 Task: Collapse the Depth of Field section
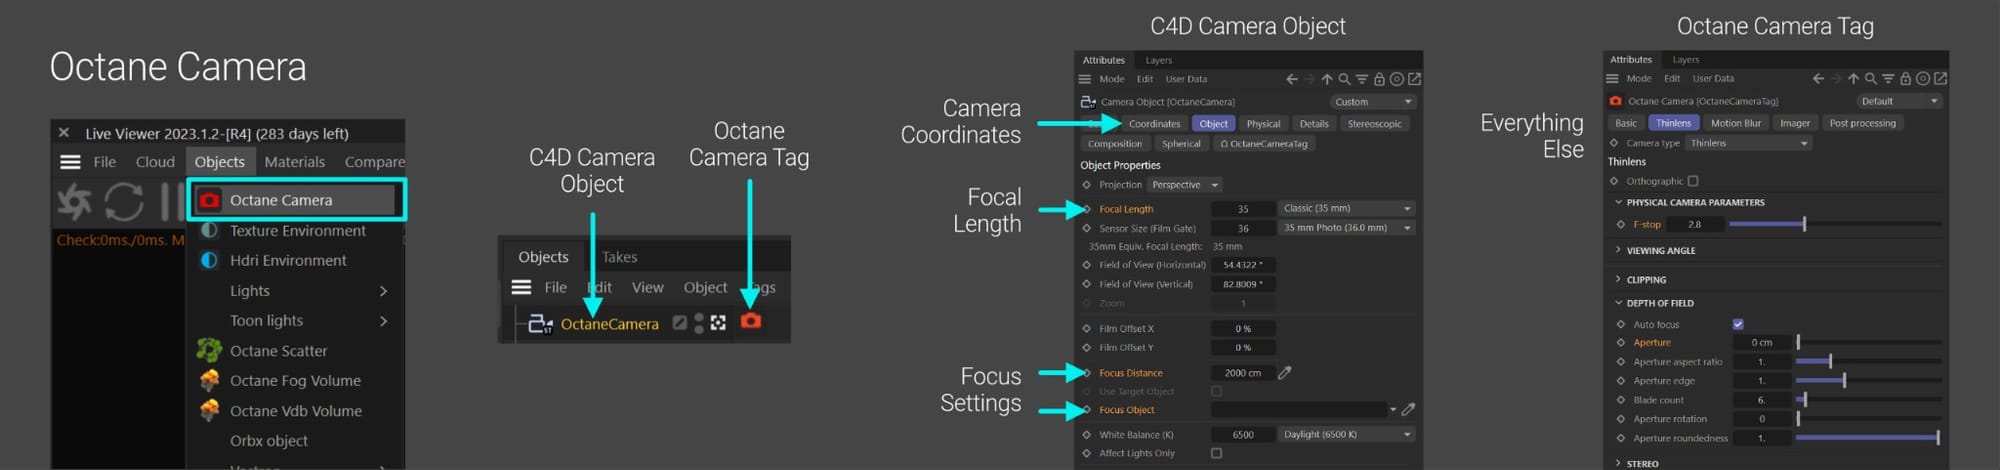1659,303
